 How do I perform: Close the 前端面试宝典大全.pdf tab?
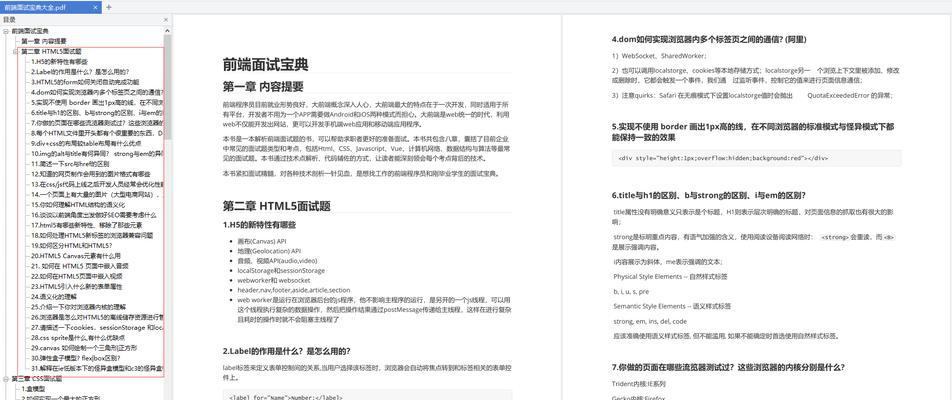95,7
